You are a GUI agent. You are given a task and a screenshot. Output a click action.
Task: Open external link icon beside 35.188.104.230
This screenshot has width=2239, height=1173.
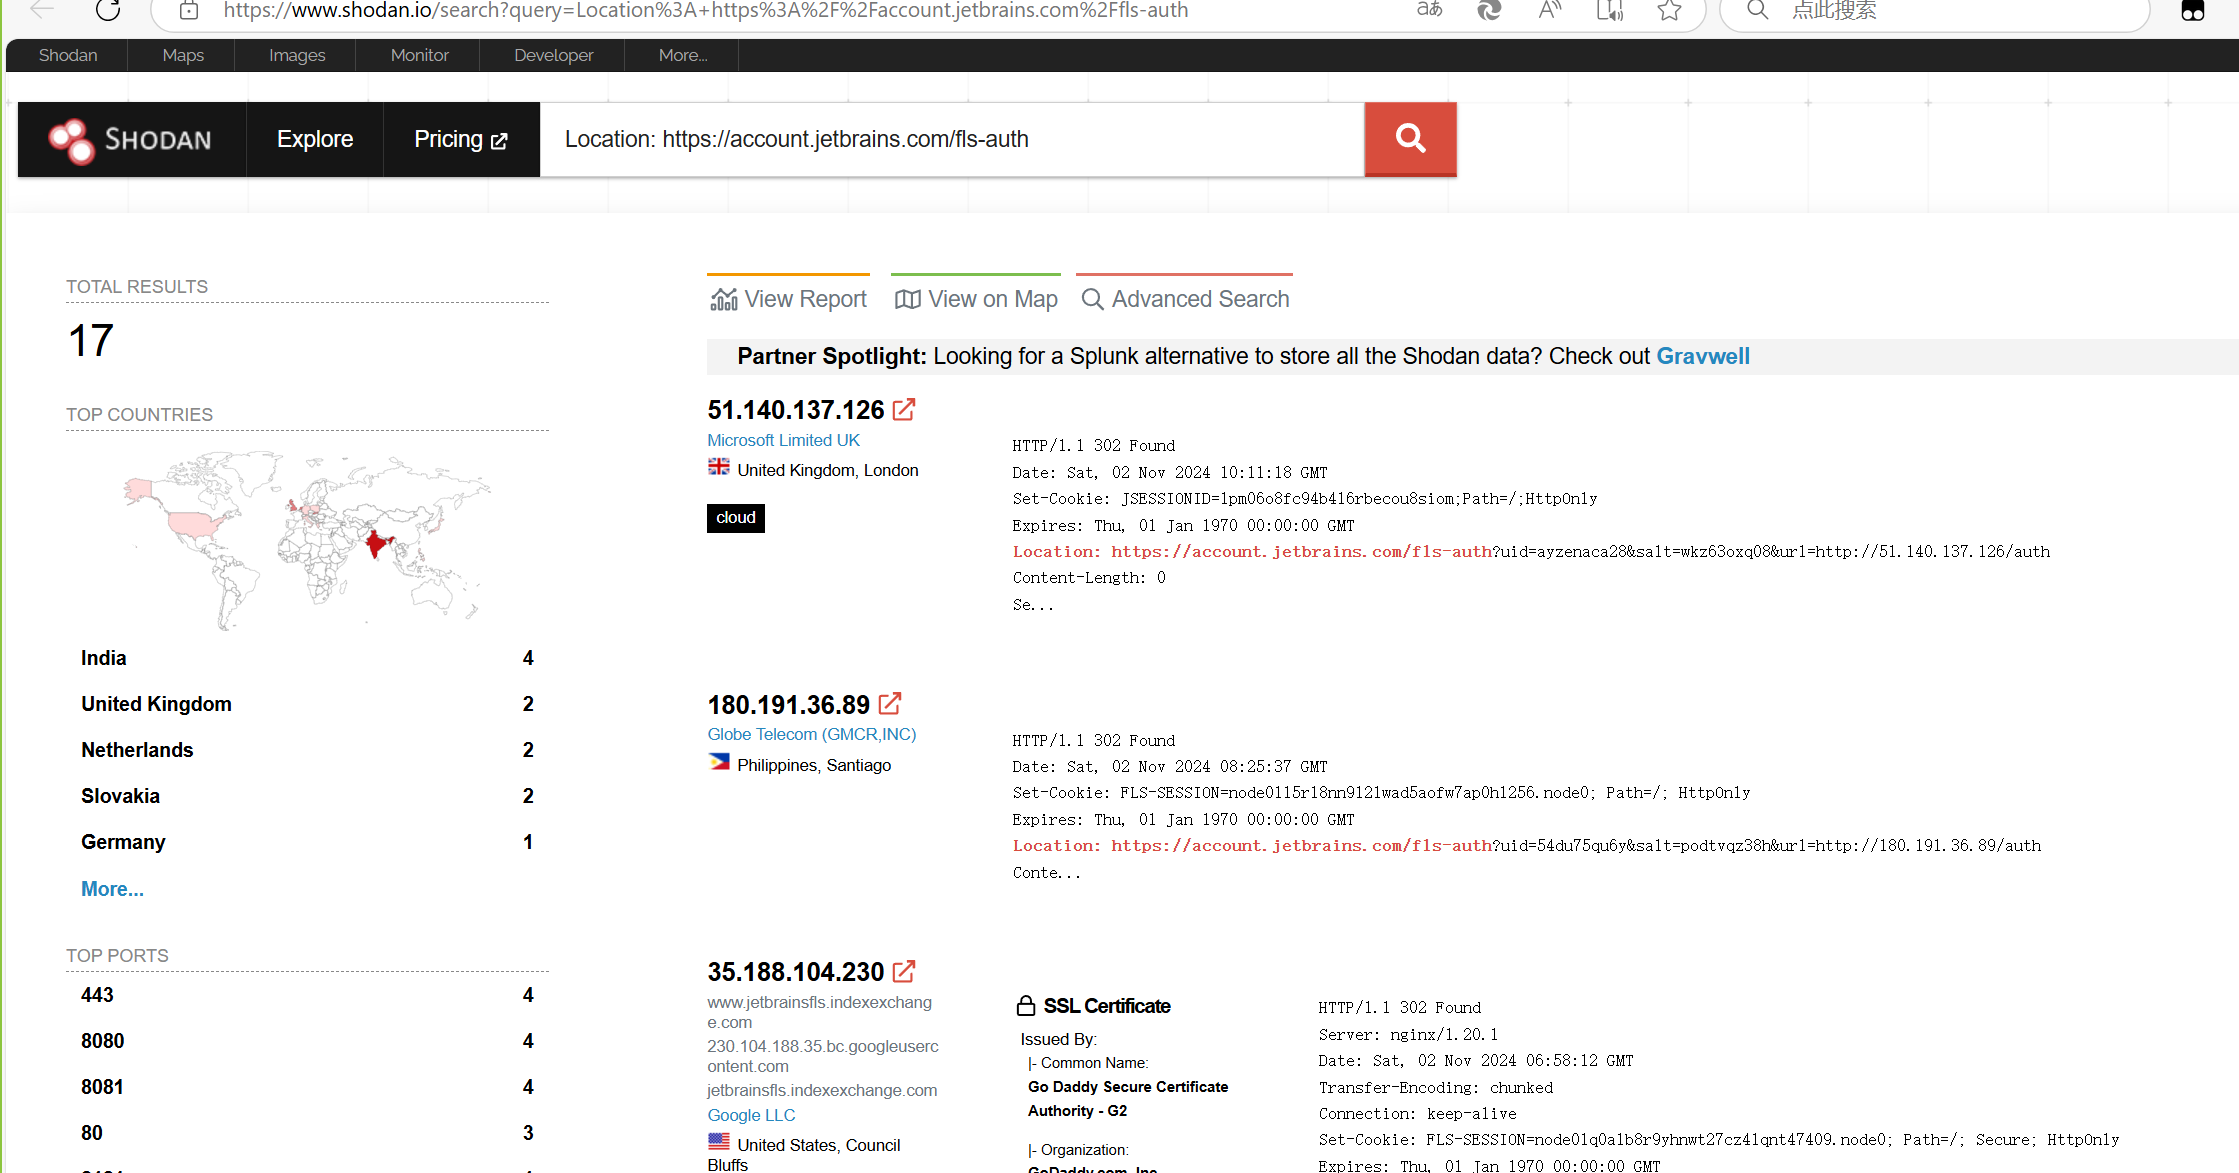[904, 971]
